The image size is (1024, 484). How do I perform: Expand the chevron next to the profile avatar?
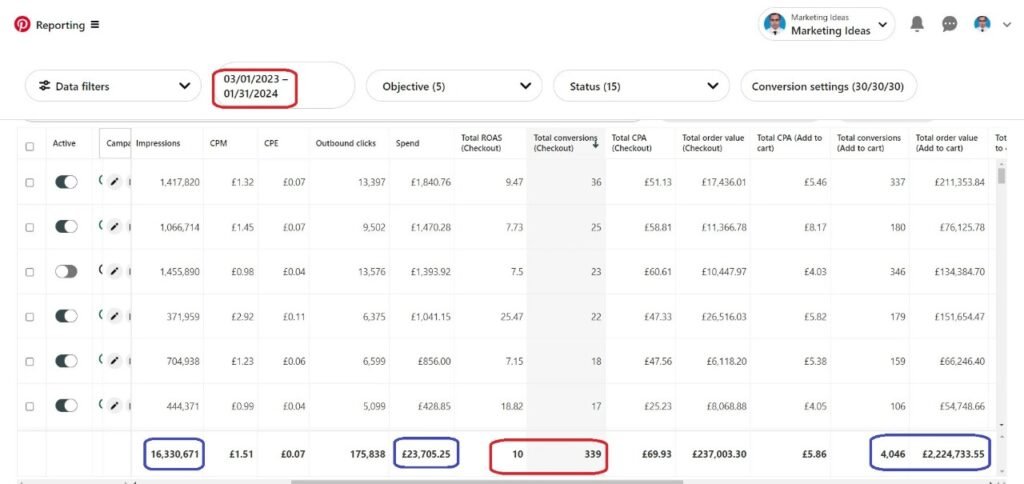pos(1007,25)
